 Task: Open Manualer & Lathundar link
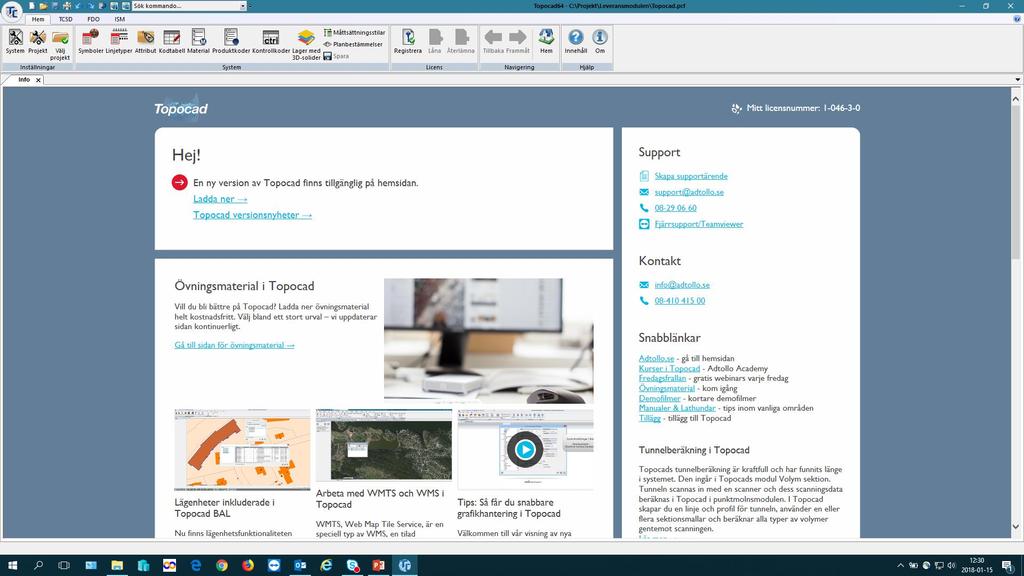[677, 408]
